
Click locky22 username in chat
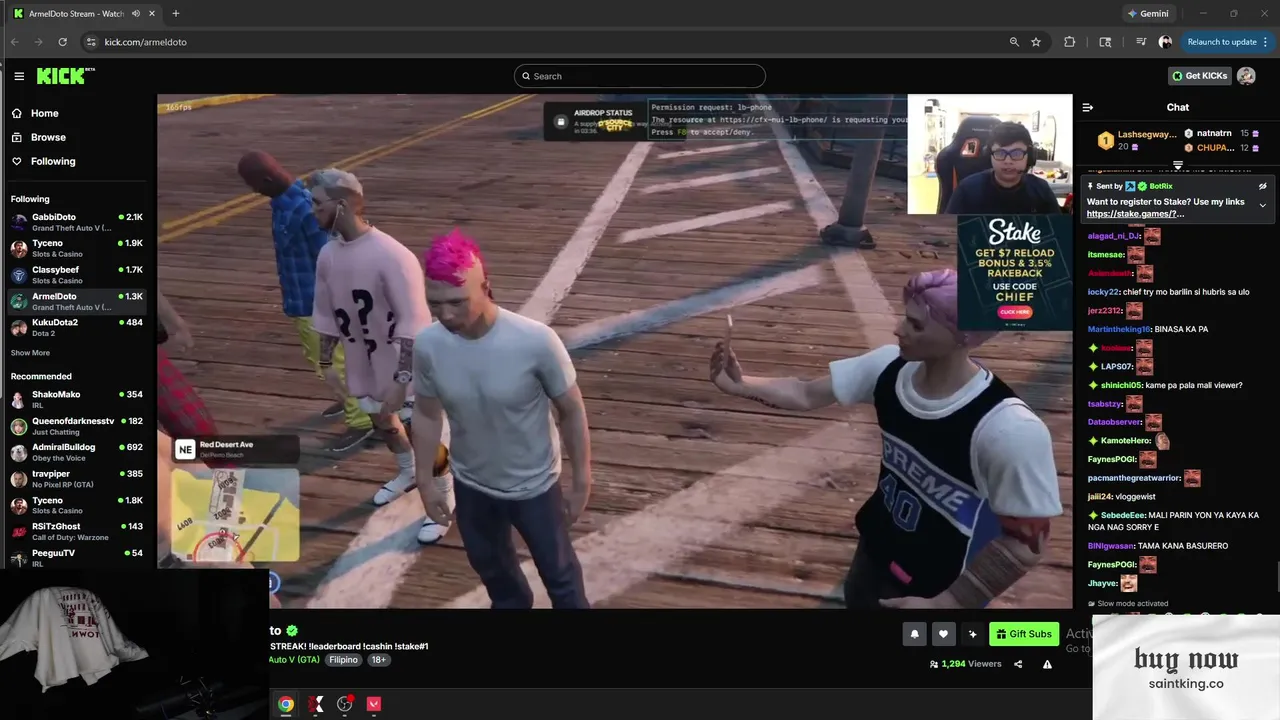point(1102,292)
